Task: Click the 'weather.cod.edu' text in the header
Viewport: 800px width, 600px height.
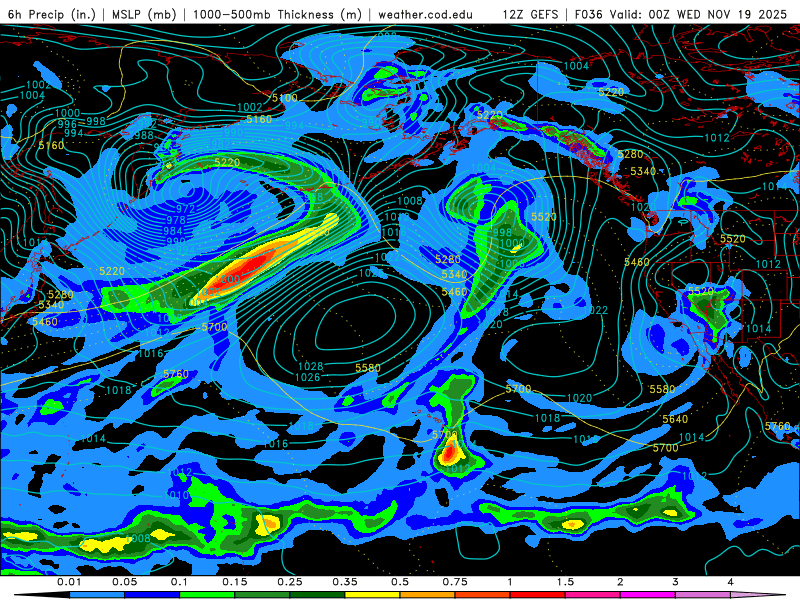Action: (425, 14)
